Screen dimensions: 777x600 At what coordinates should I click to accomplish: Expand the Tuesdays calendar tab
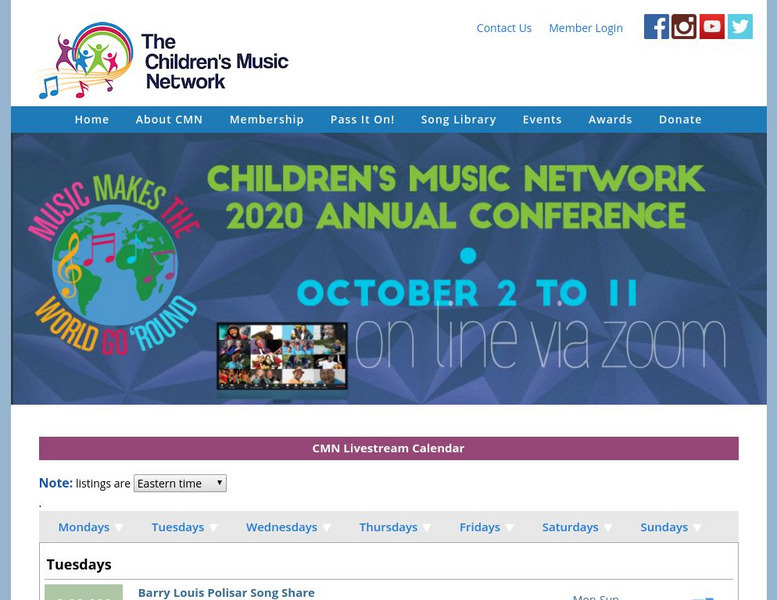184,527
